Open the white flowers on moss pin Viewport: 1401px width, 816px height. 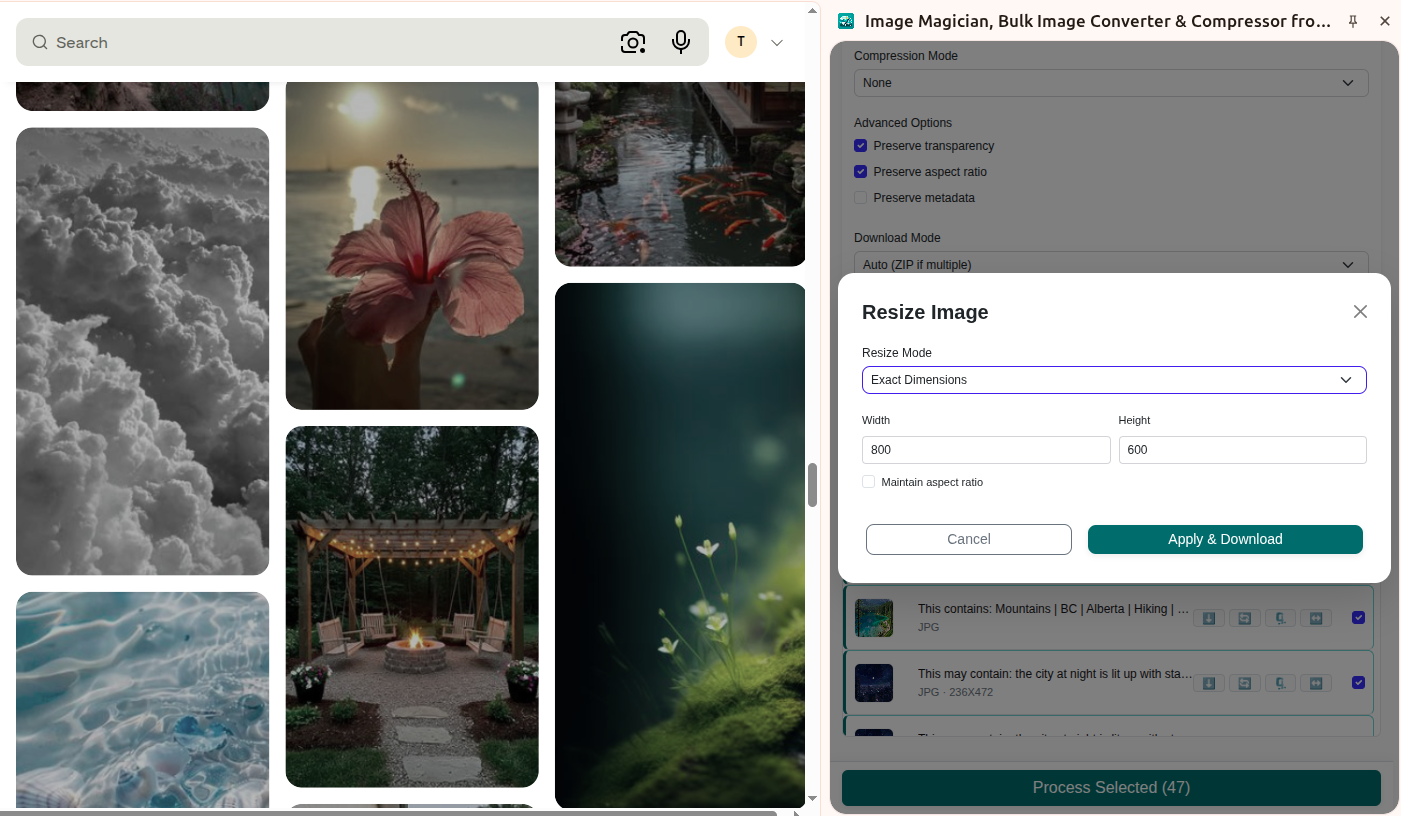pos(680,545)
